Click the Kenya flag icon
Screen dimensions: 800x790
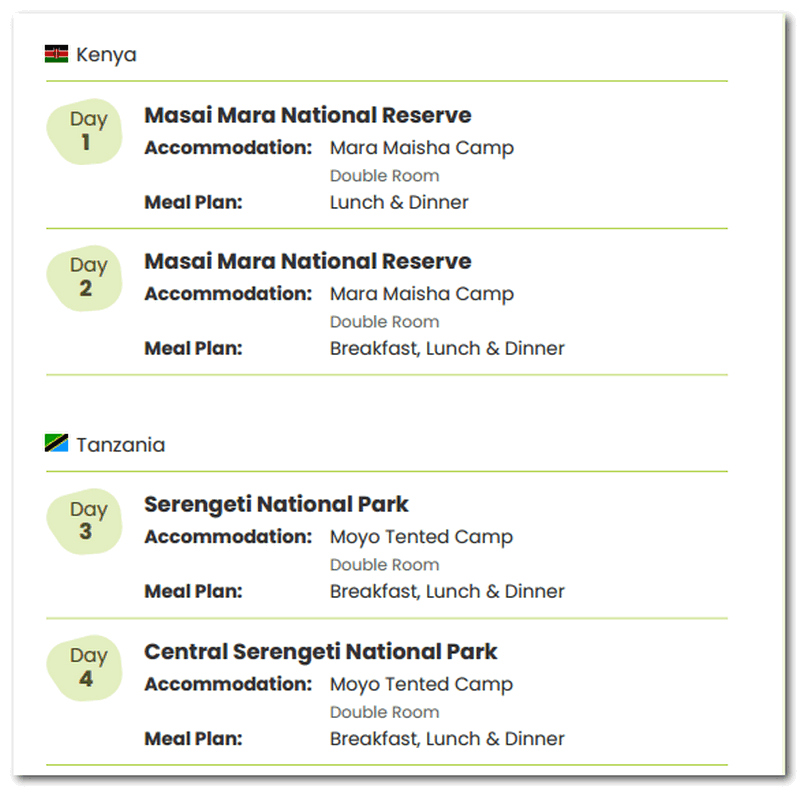(x=56, y=54)
